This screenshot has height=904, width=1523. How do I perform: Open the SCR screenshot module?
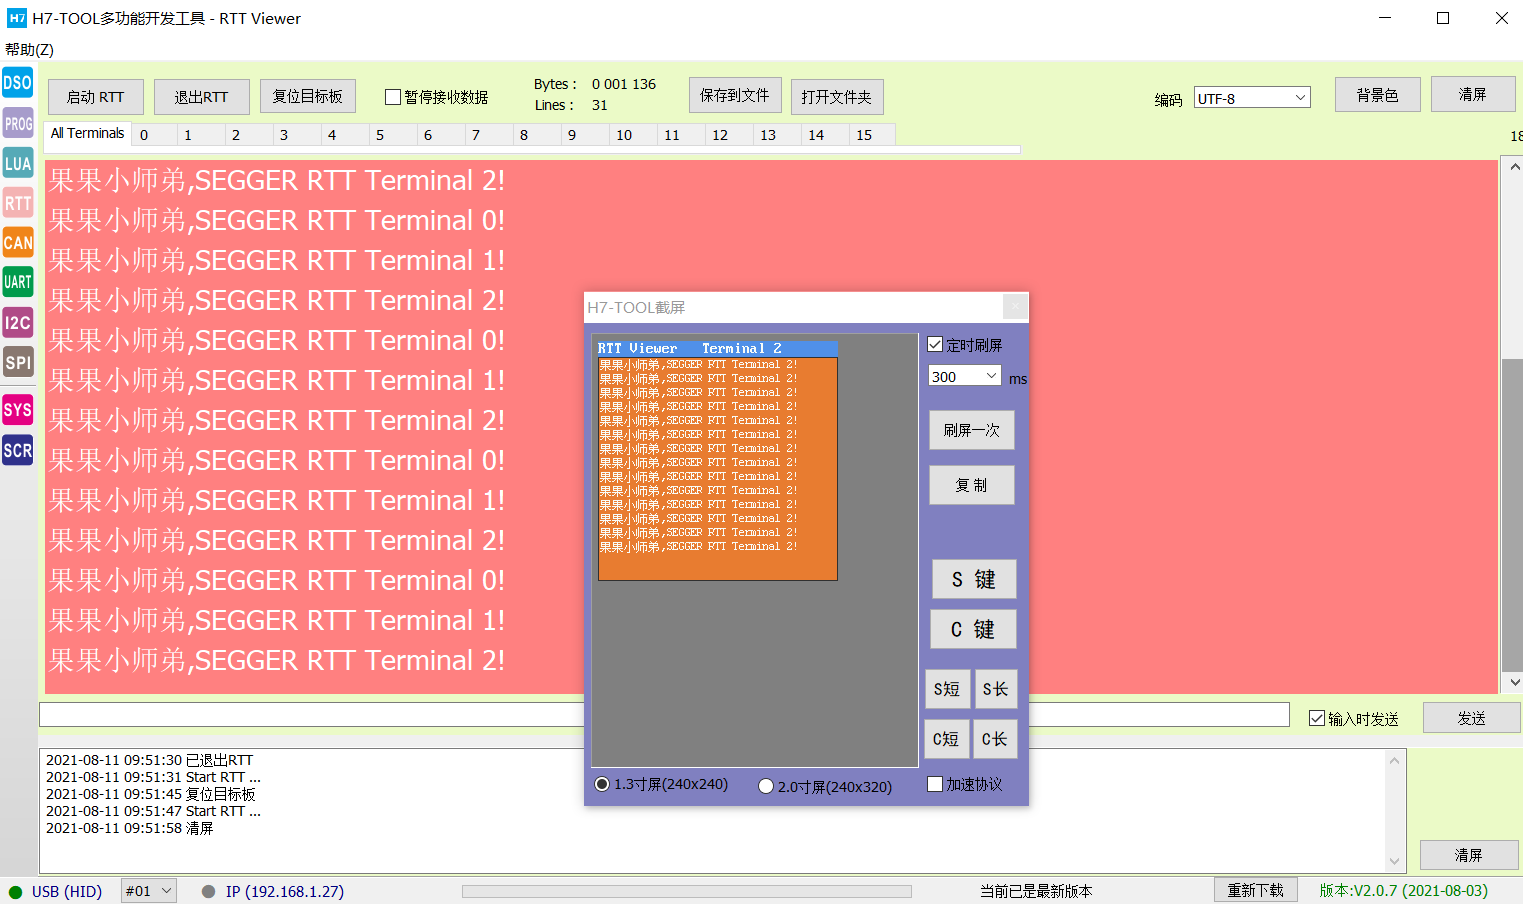pos(17,451)
